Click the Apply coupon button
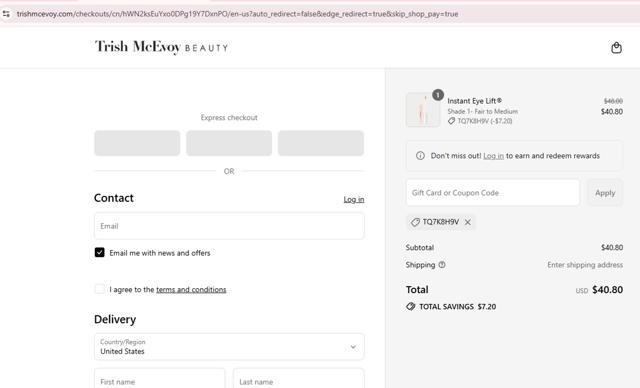Viewport: 640px width, 388px height. coord(605,193)
